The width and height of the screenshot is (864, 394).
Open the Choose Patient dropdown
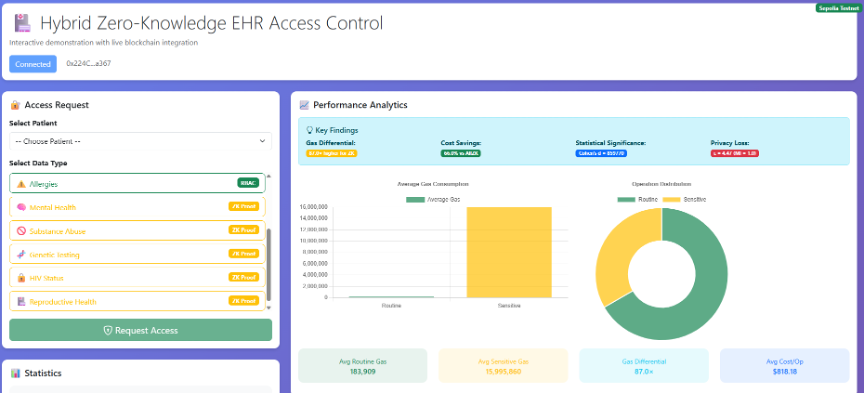[x=141, y=141]
